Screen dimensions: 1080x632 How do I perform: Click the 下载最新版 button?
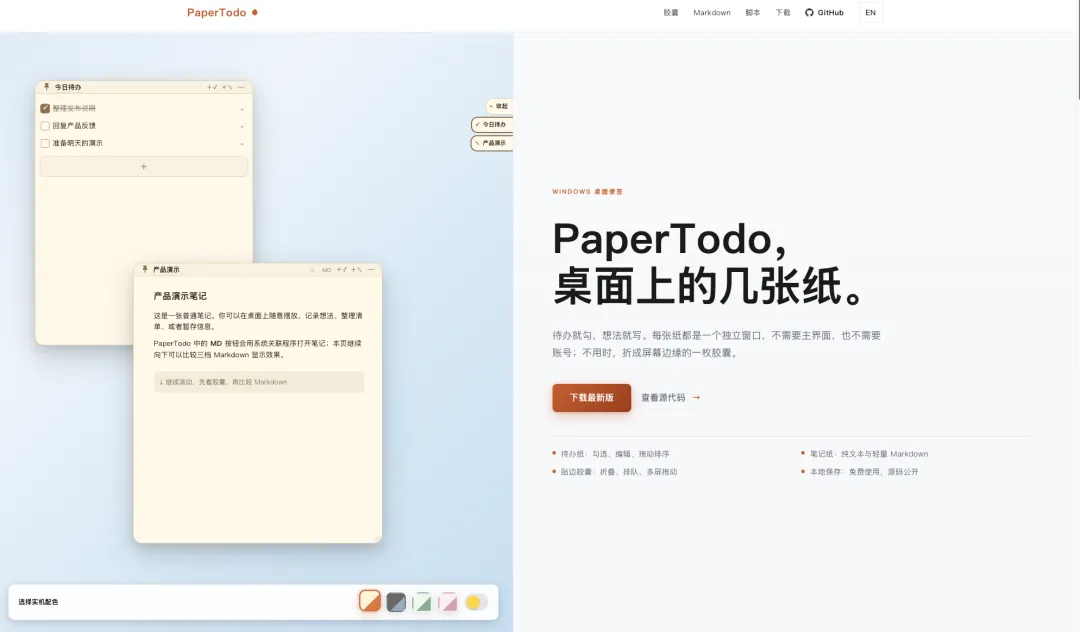pyautogui.click(x=592, y=398)
